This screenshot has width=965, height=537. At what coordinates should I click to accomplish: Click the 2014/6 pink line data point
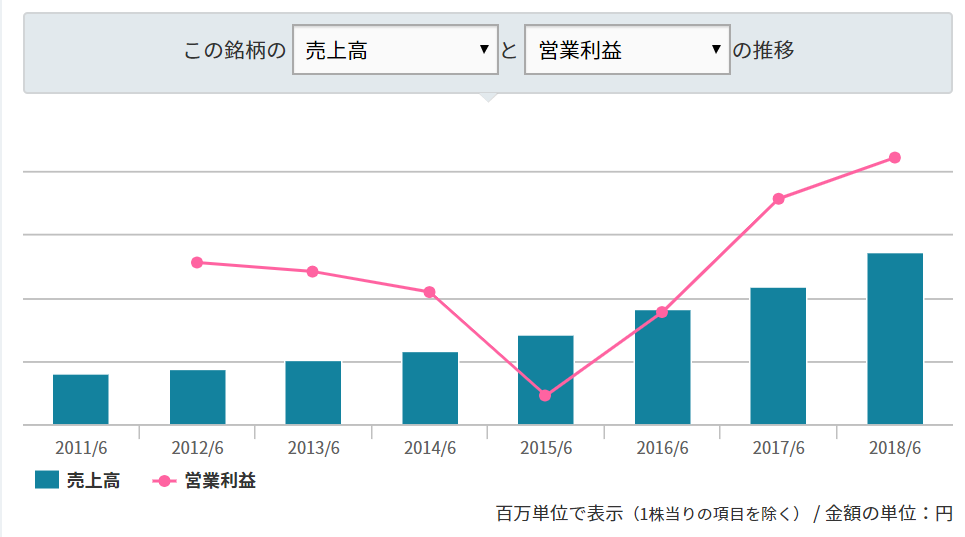(430, 292)
